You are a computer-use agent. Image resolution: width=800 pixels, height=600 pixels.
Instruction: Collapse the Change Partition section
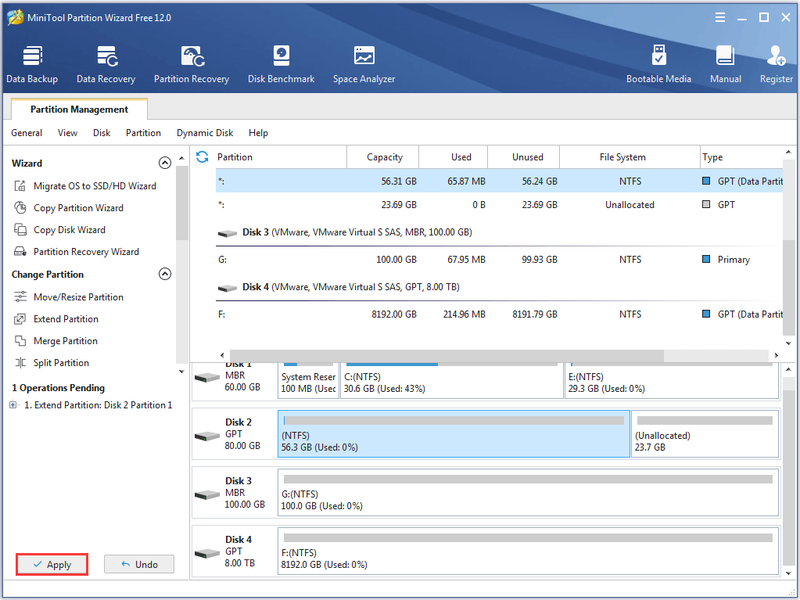[165, 274]
